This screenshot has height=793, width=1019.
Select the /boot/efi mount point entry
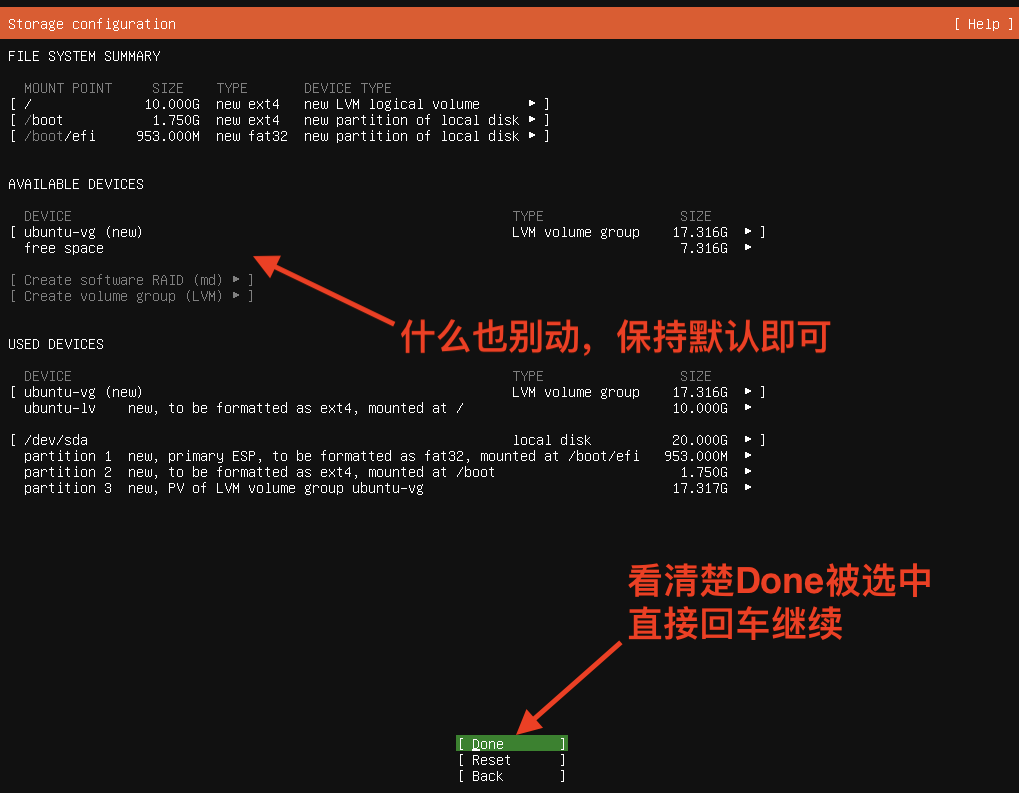point(280,136)
